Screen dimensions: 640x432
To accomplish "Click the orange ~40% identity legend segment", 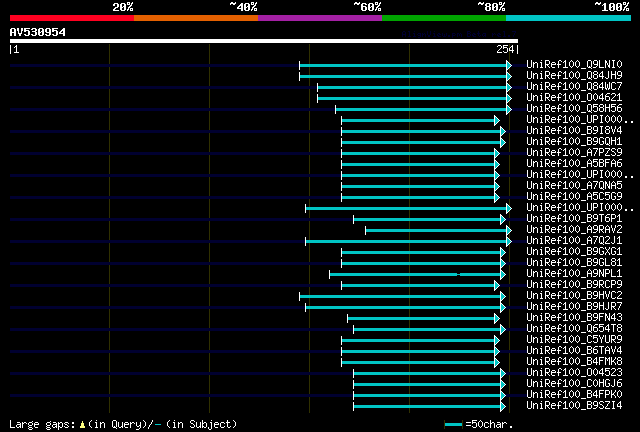I will point(196,18).
